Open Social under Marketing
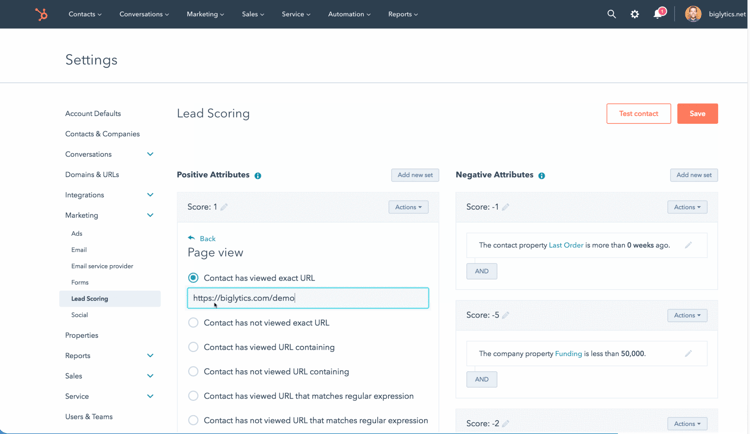Image resolution: width=750 pixels, height=434 pixels. point(79,315)
